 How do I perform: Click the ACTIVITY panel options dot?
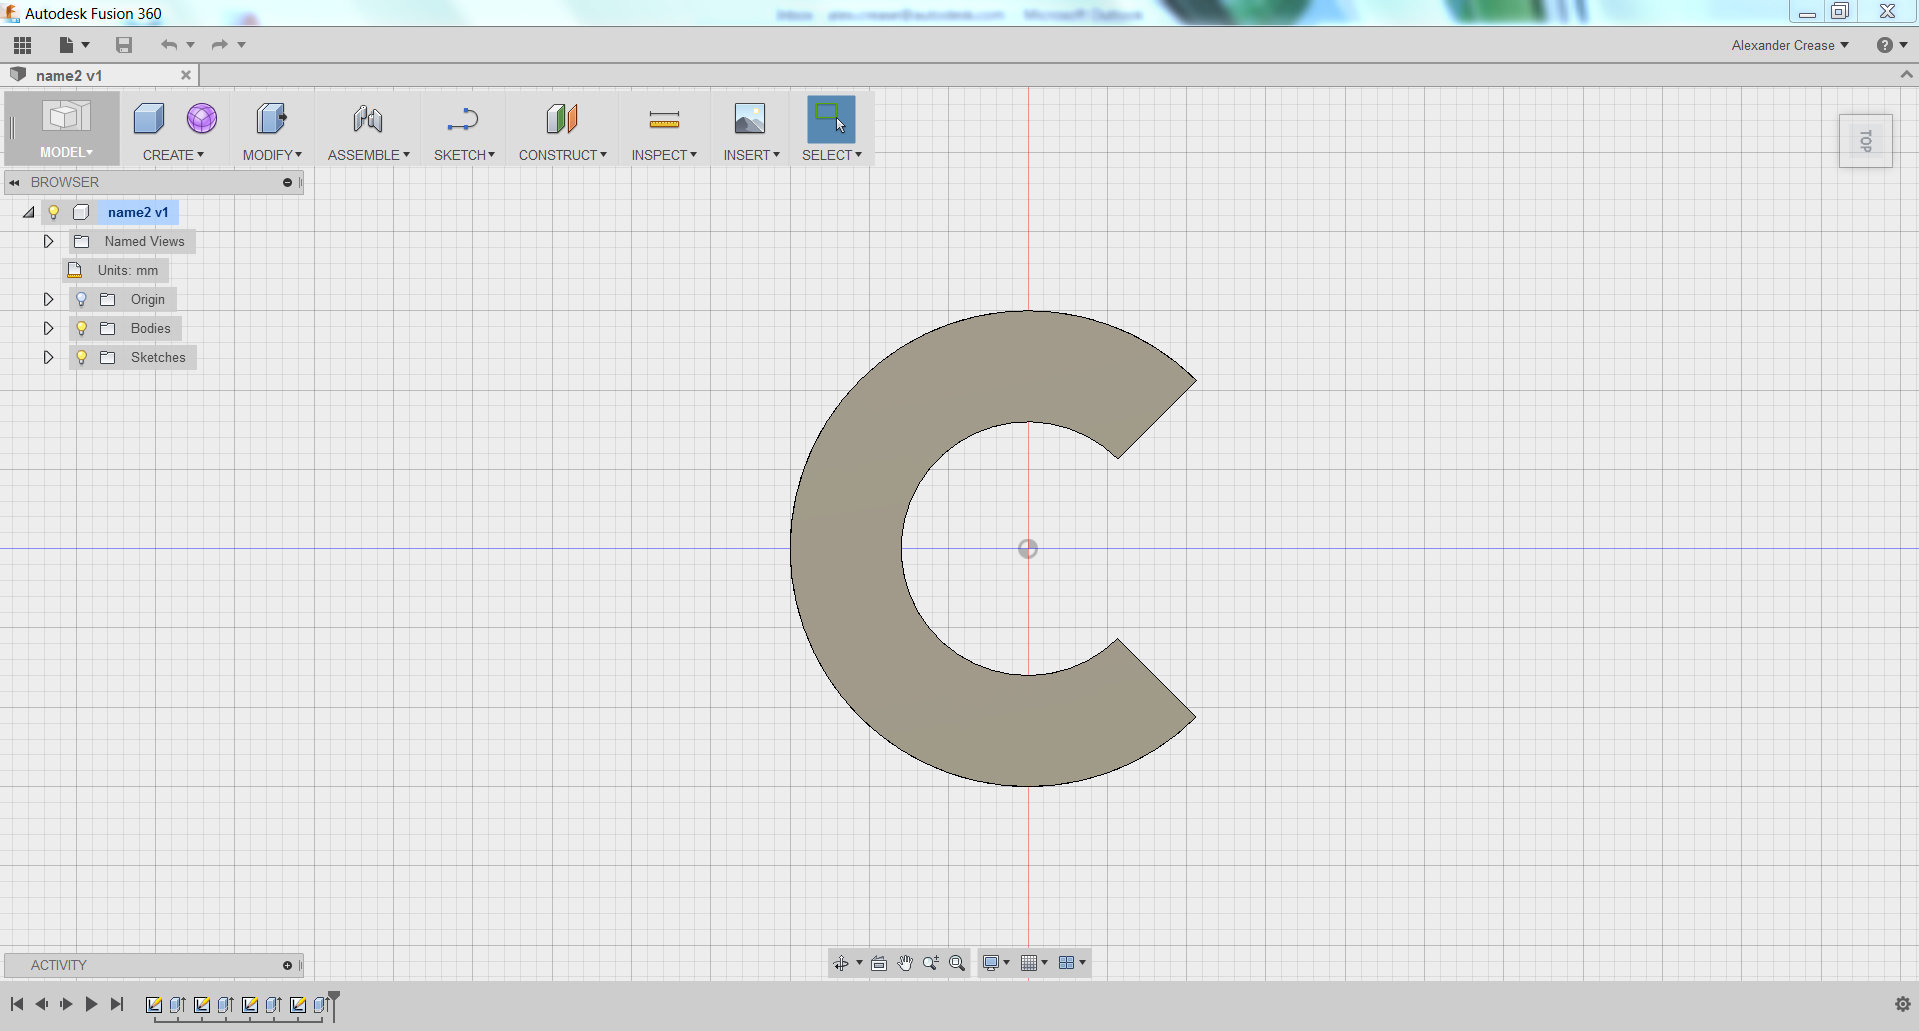coord(287,965)
